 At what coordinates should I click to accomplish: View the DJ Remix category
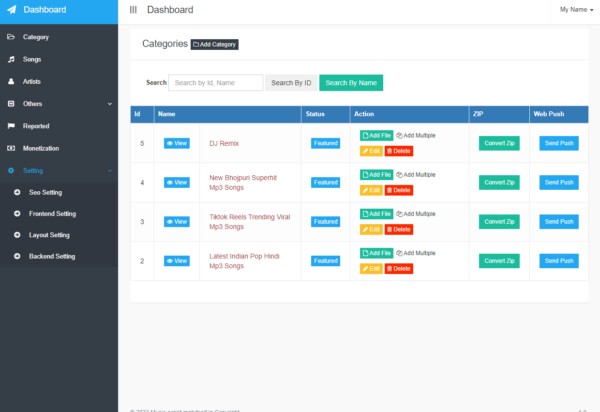177,143
